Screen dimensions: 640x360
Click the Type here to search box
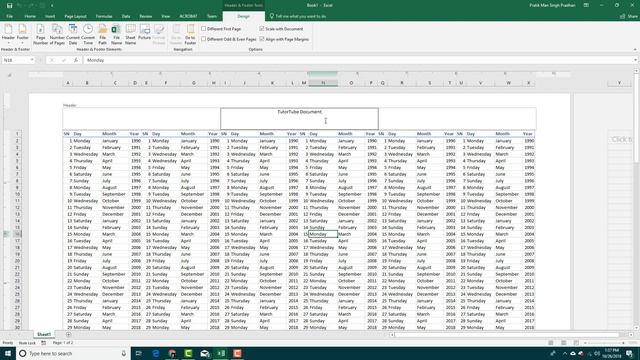click(73, 353)
